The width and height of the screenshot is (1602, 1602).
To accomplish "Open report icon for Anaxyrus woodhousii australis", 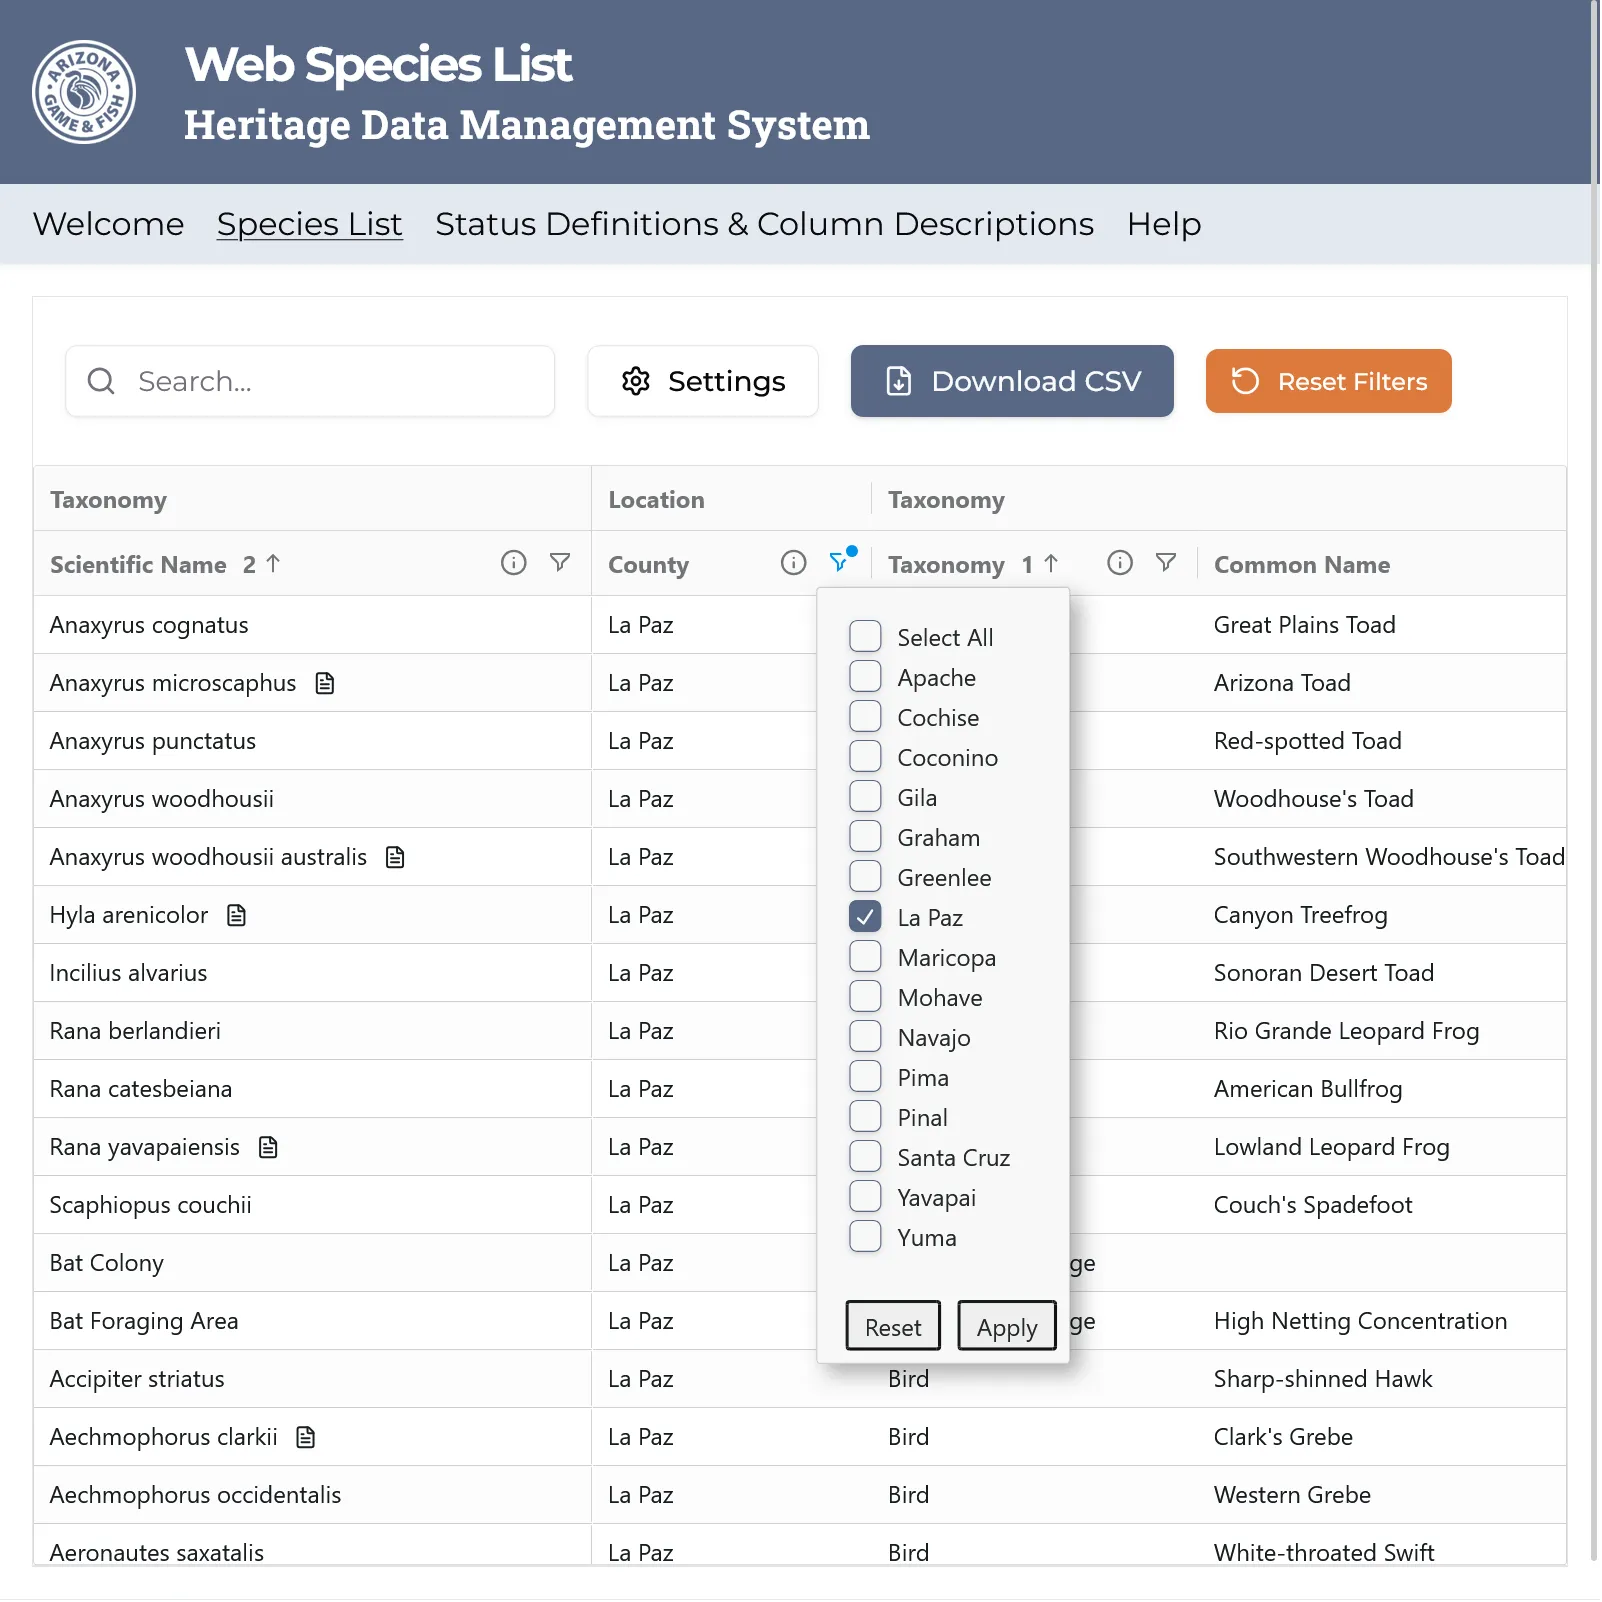I will coord(396,857).
